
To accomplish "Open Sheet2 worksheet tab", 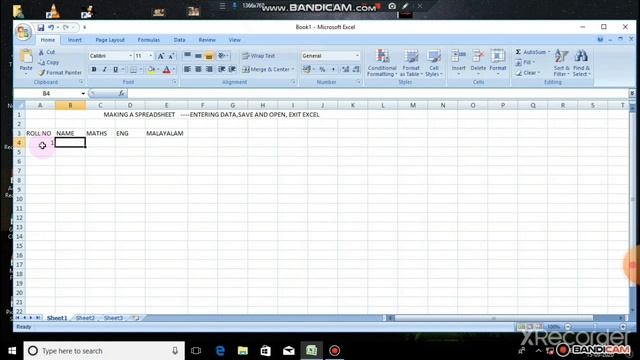I will tap(85, 318).
